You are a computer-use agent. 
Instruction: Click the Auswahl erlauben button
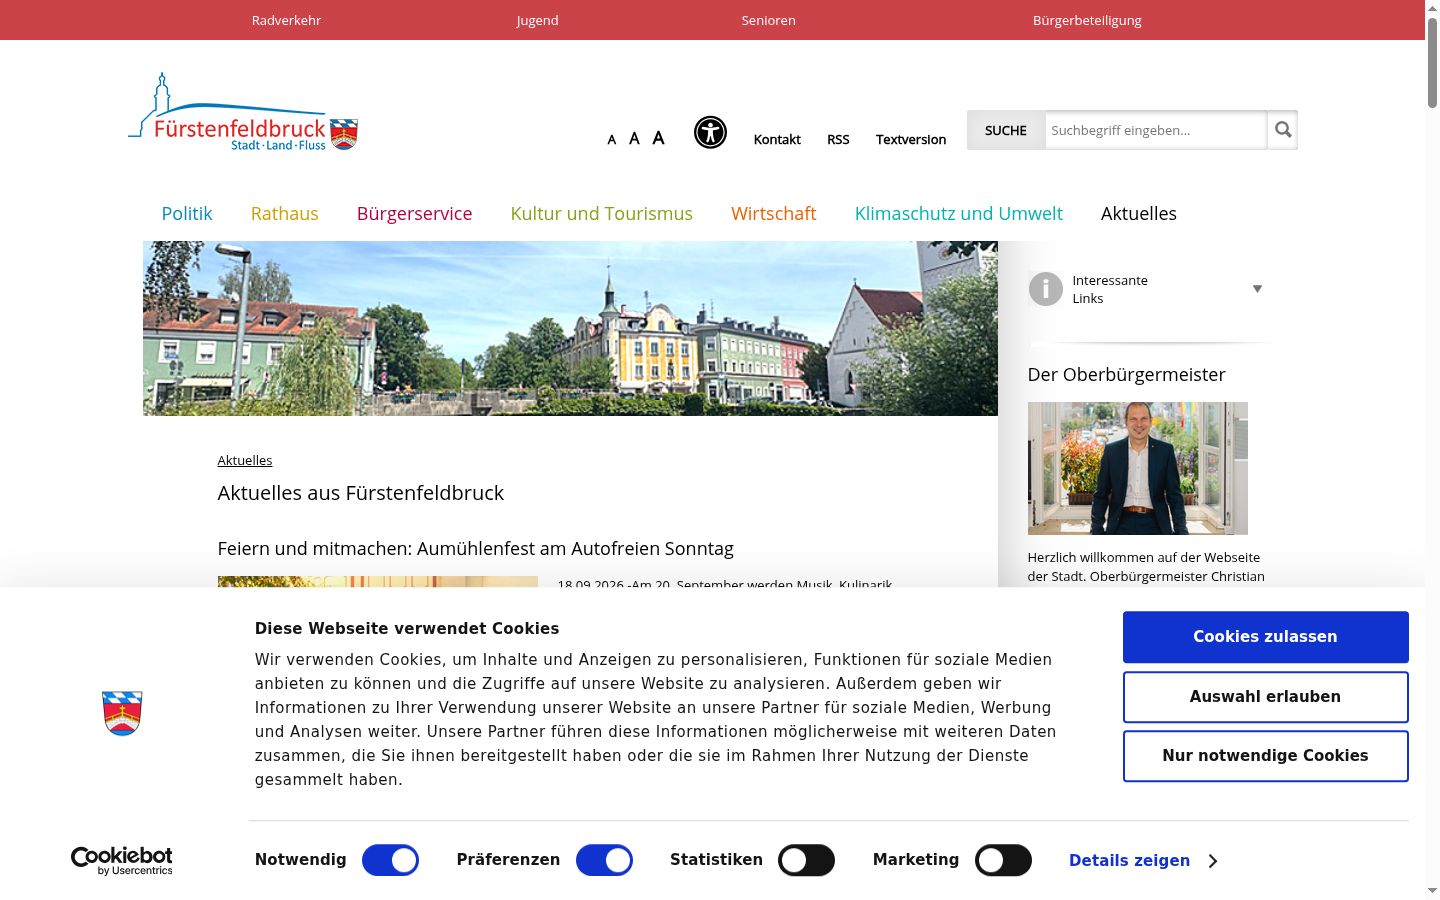point(1265,697)
